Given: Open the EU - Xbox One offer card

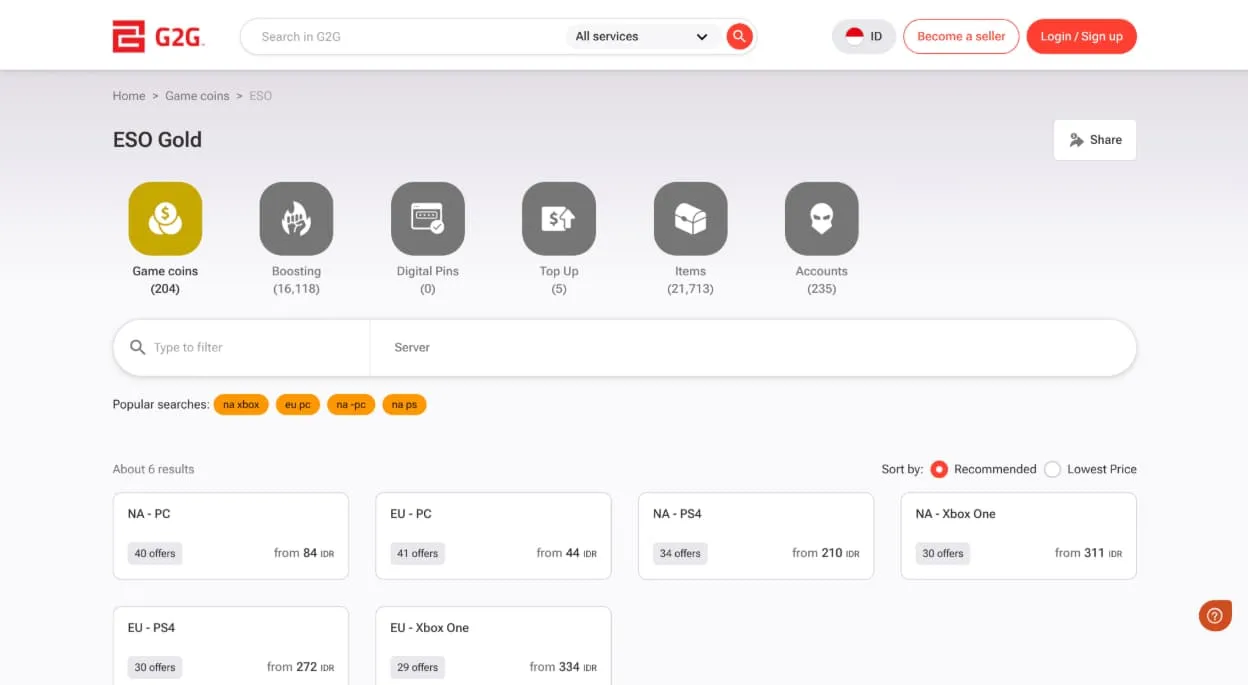Looking at the screenshot, I should tap(493, 646).
